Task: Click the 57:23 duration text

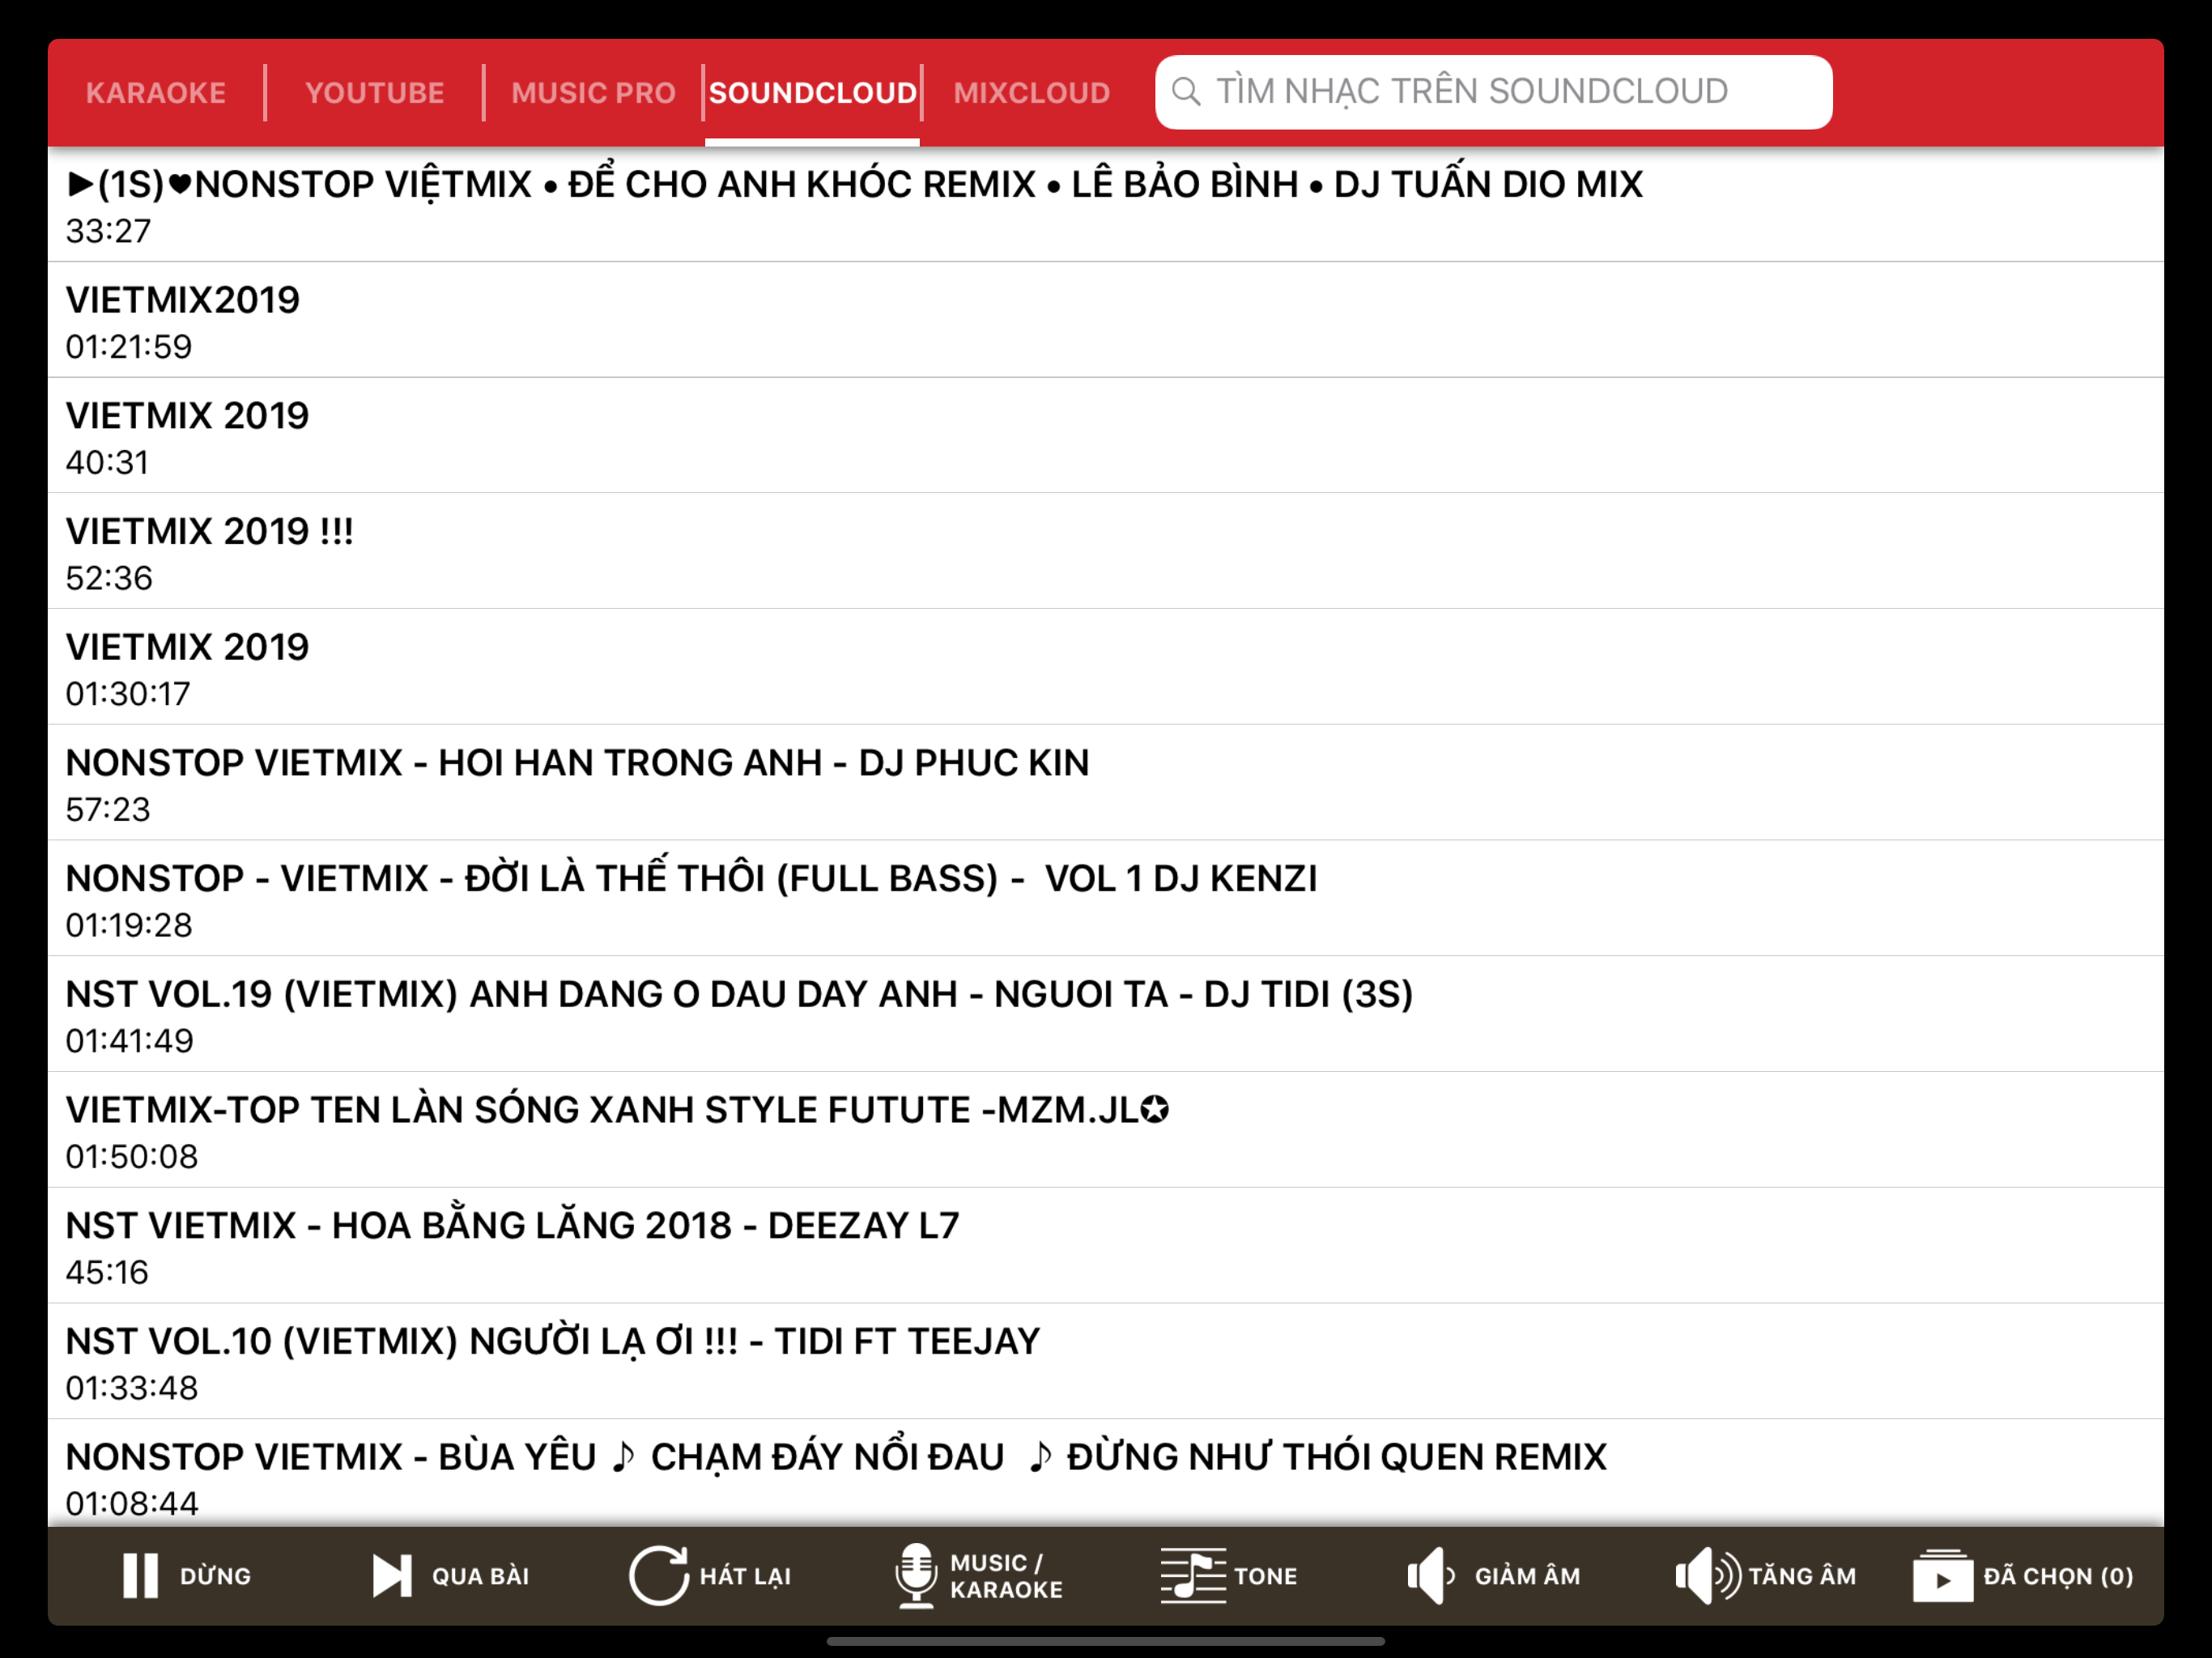Action: 108,810
